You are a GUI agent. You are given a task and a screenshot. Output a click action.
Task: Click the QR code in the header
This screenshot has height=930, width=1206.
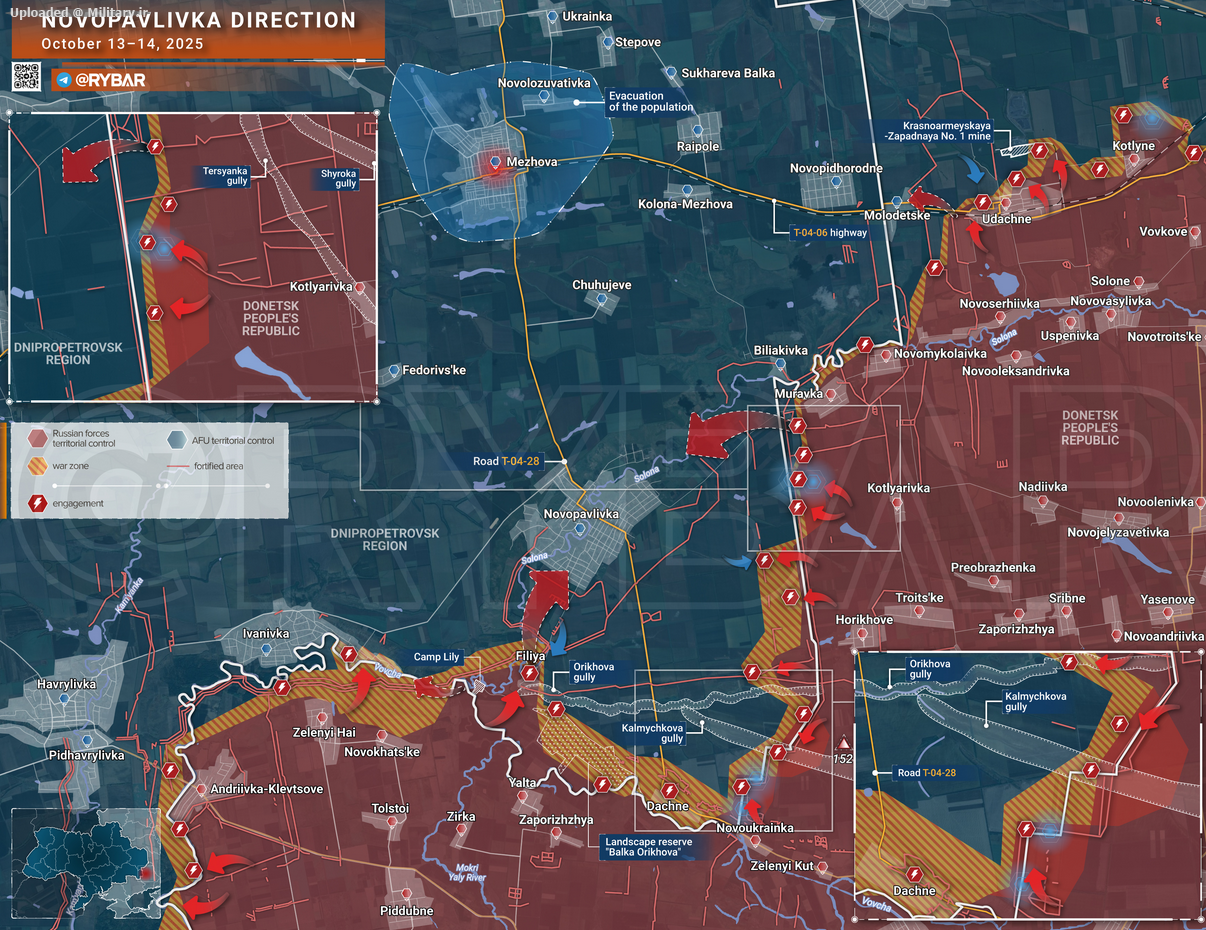[26, 77]
